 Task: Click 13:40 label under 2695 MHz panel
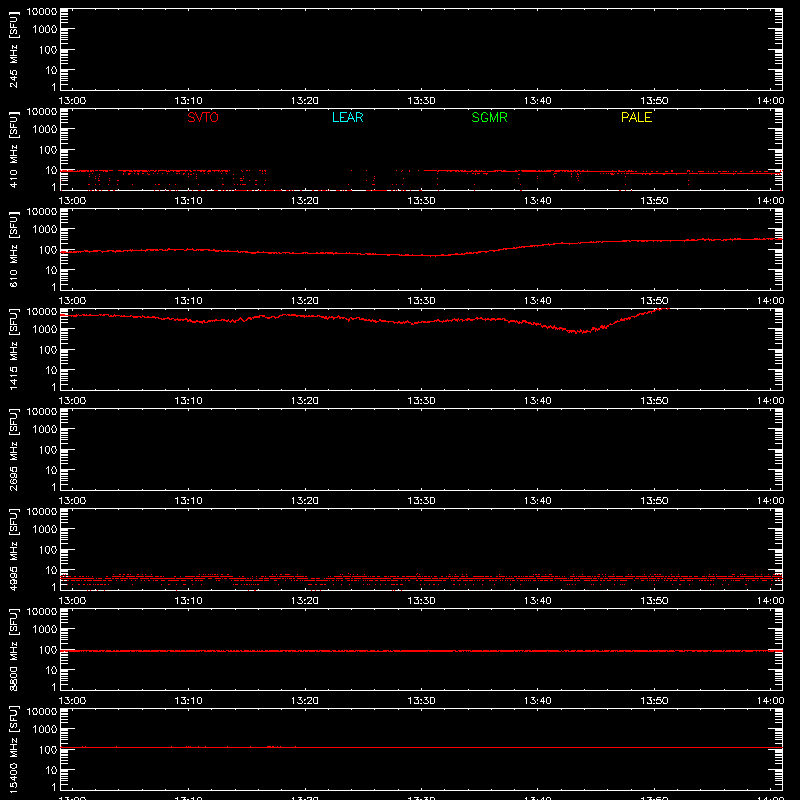click(538, 501)
